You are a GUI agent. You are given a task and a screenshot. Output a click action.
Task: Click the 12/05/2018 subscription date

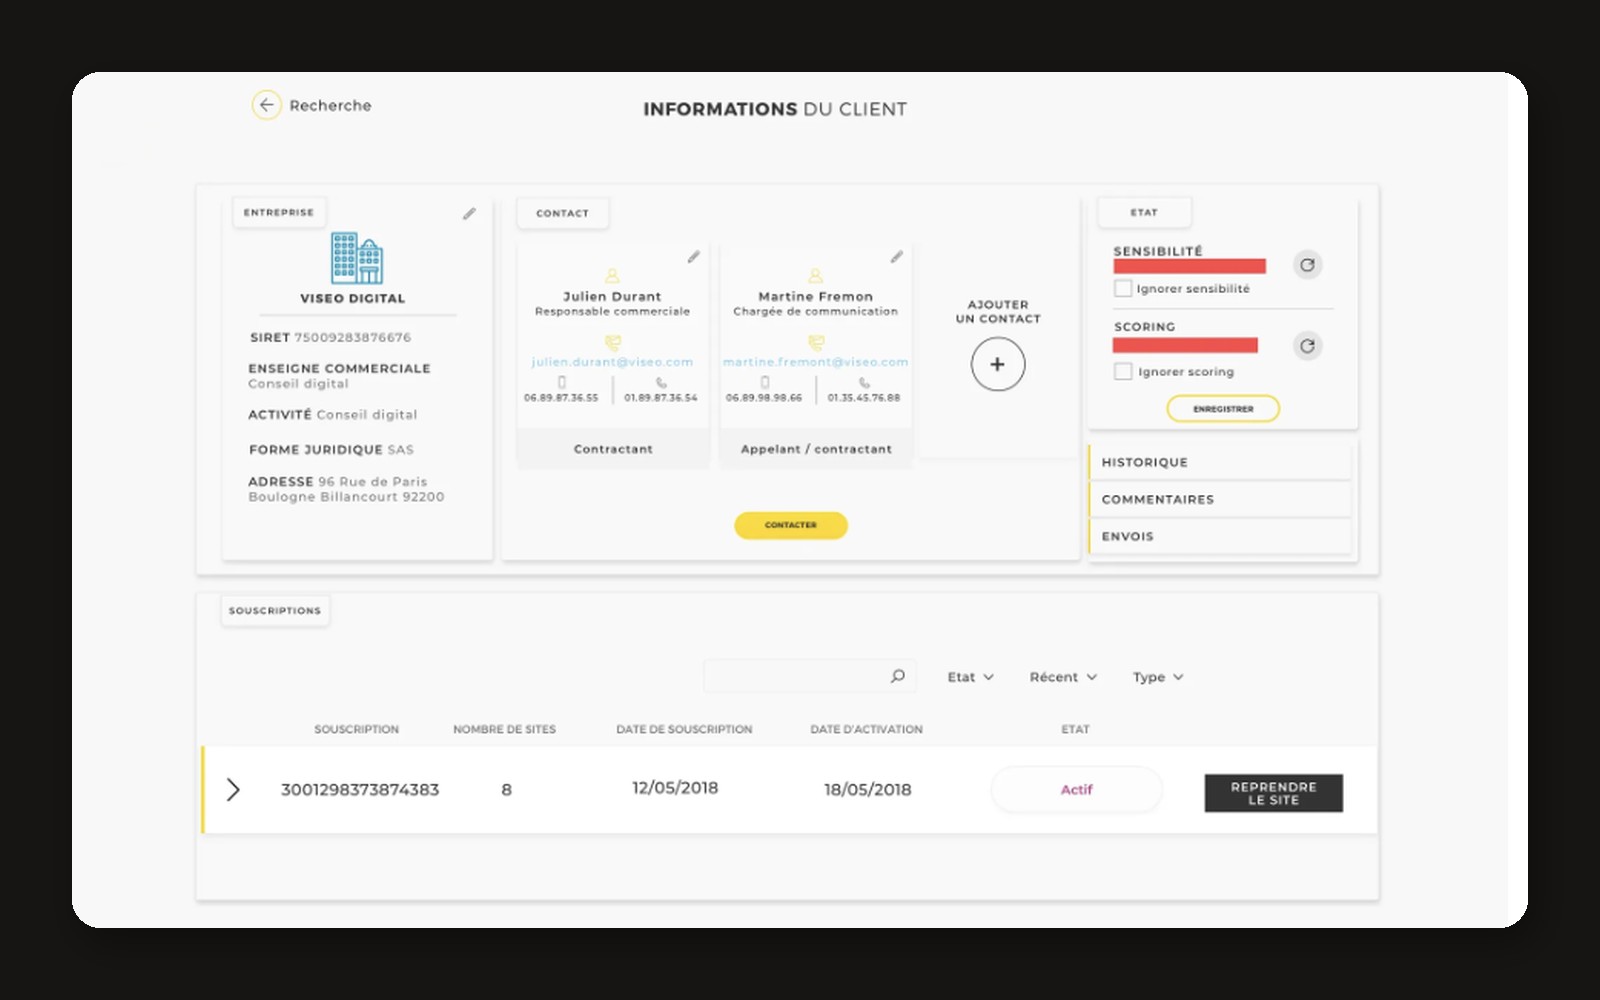[x=675, y=788]
